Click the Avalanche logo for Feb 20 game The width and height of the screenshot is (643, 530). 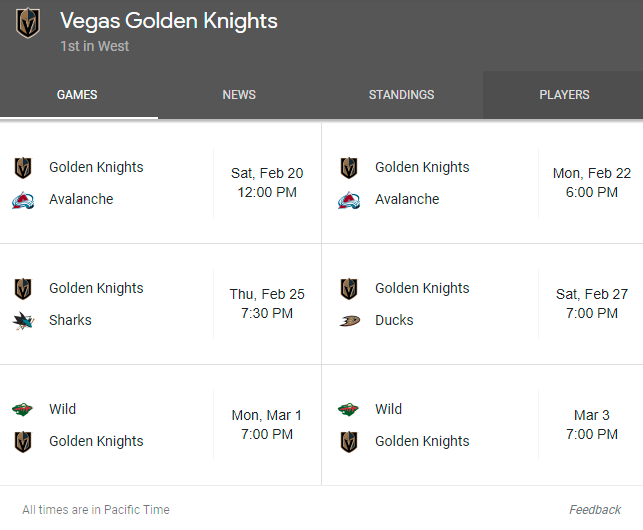(x=23, y=200)
